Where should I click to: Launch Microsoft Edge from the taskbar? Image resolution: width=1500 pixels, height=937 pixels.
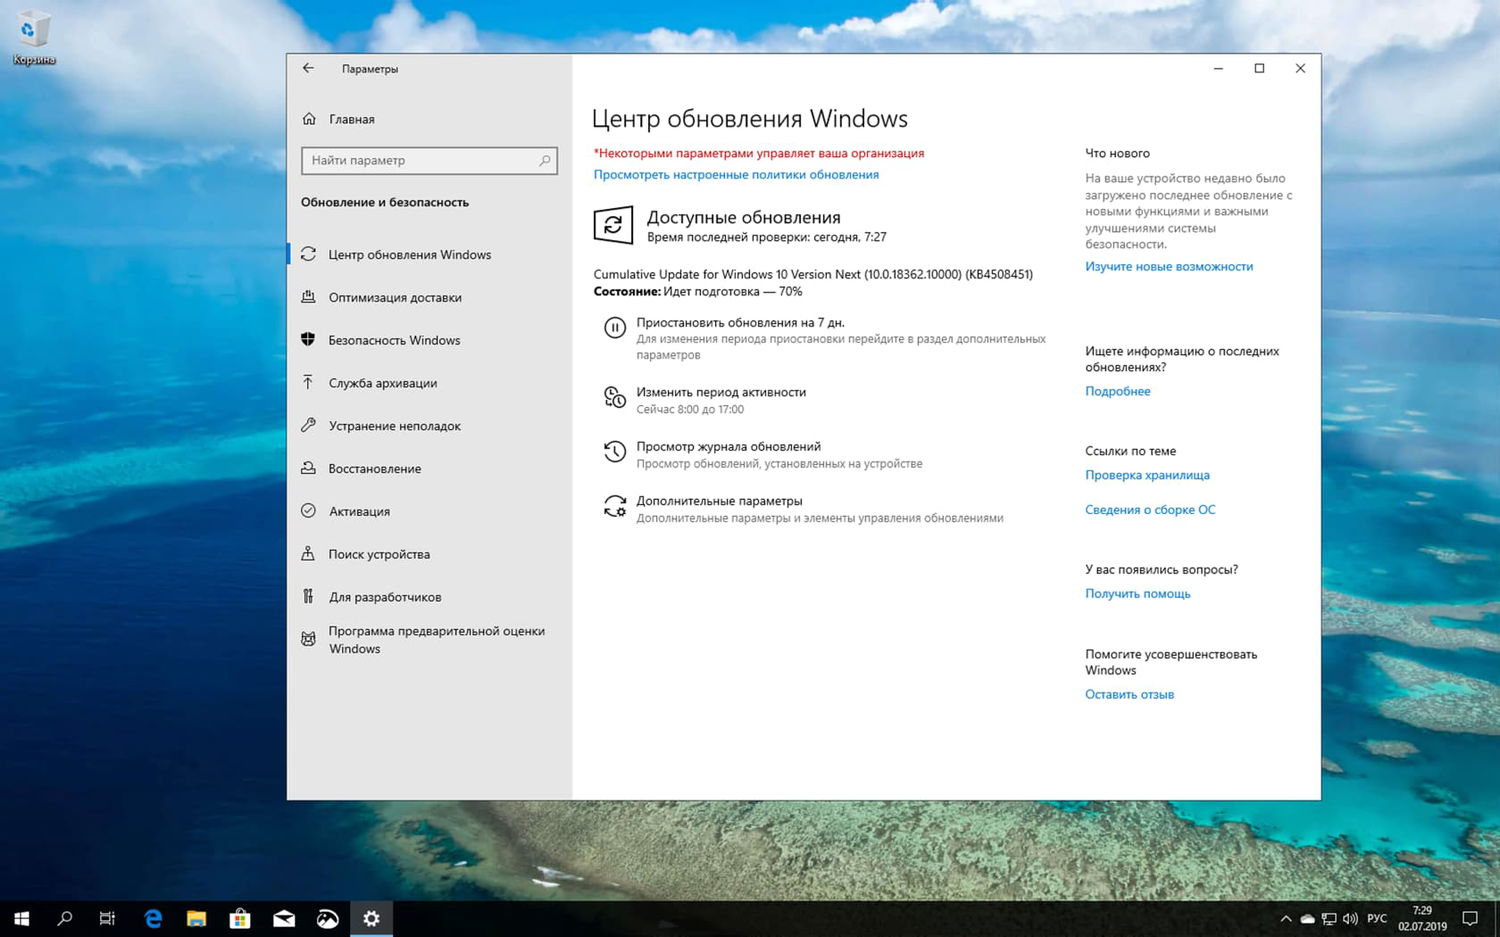coord(152,917)
